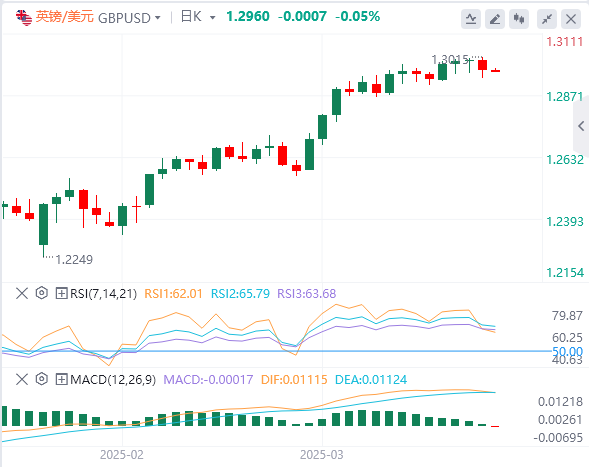The width and height of the screenshot is (589, 467).
Task: Remove the MACD indicator panel
Action: click(x=22, y=379)
